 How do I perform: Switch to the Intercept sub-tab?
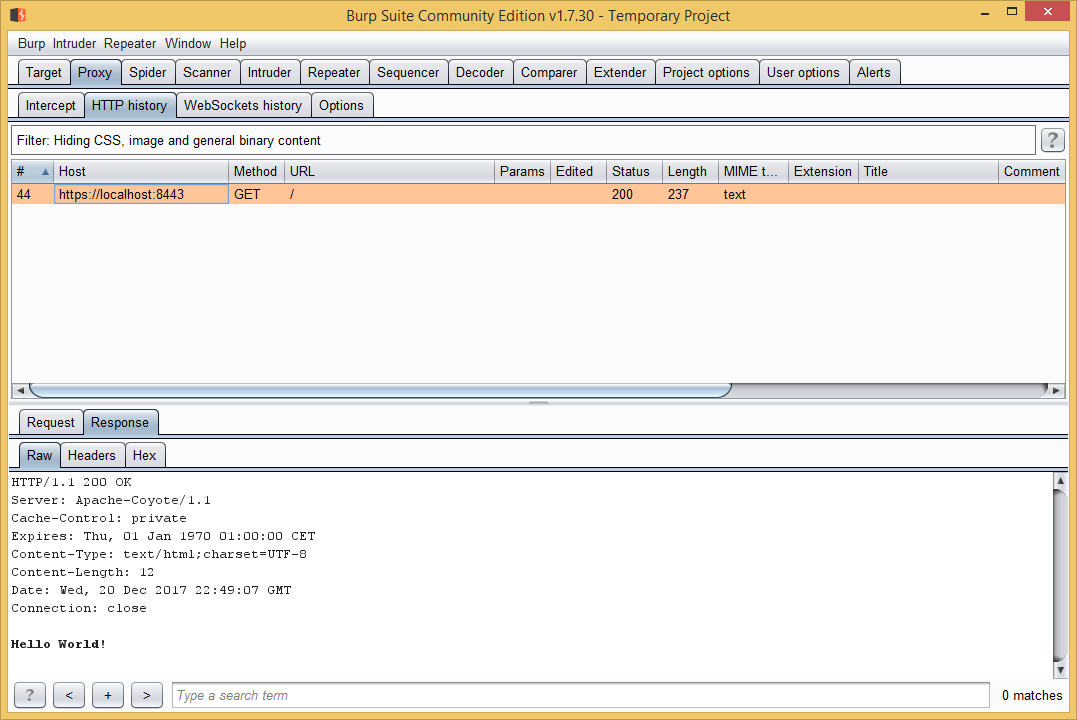[x=51, y=105]
